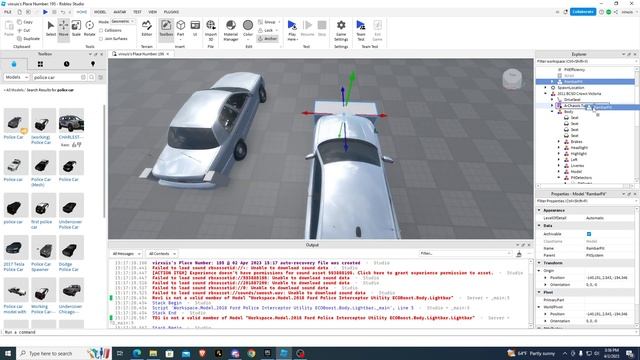Open the All Contexts output dropdown

(x=162, y=254)
